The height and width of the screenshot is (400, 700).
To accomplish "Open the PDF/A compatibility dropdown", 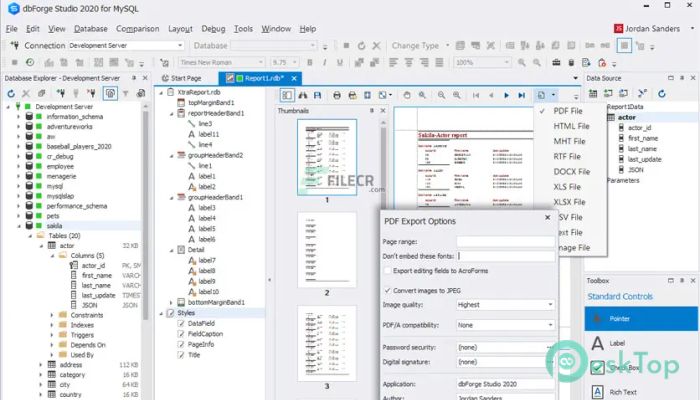I will [x=550, y=325].
